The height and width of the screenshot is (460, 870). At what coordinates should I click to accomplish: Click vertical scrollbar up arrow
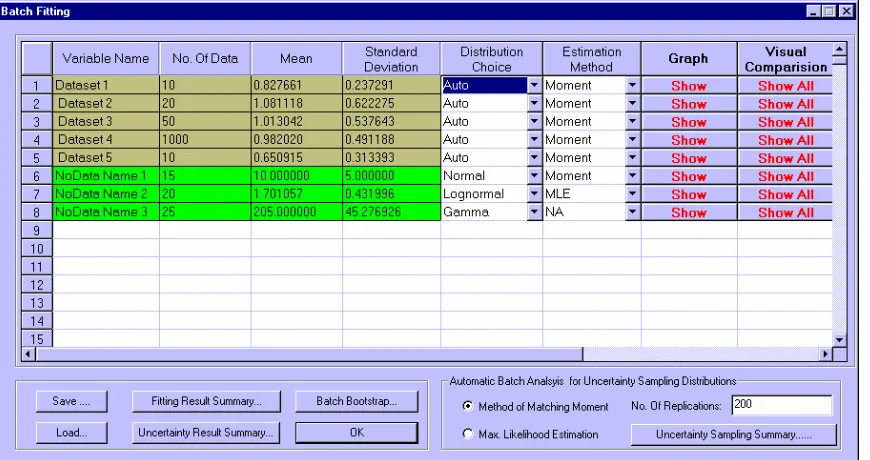[839, 49]
